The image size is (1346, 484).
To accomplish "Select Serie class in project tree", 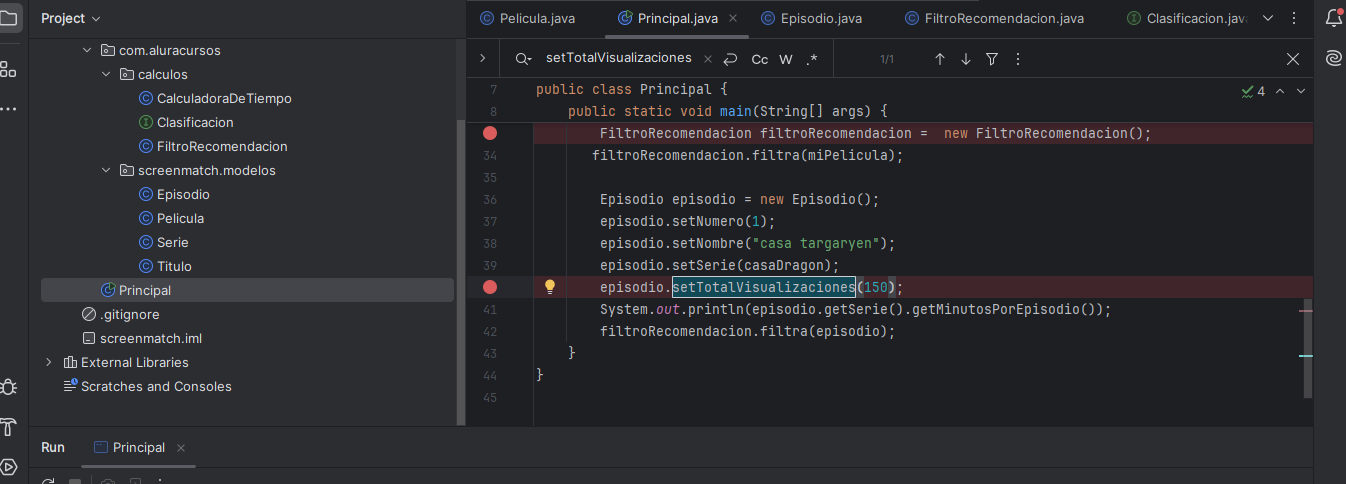I will pyautogui.click(x=172, y=242).
